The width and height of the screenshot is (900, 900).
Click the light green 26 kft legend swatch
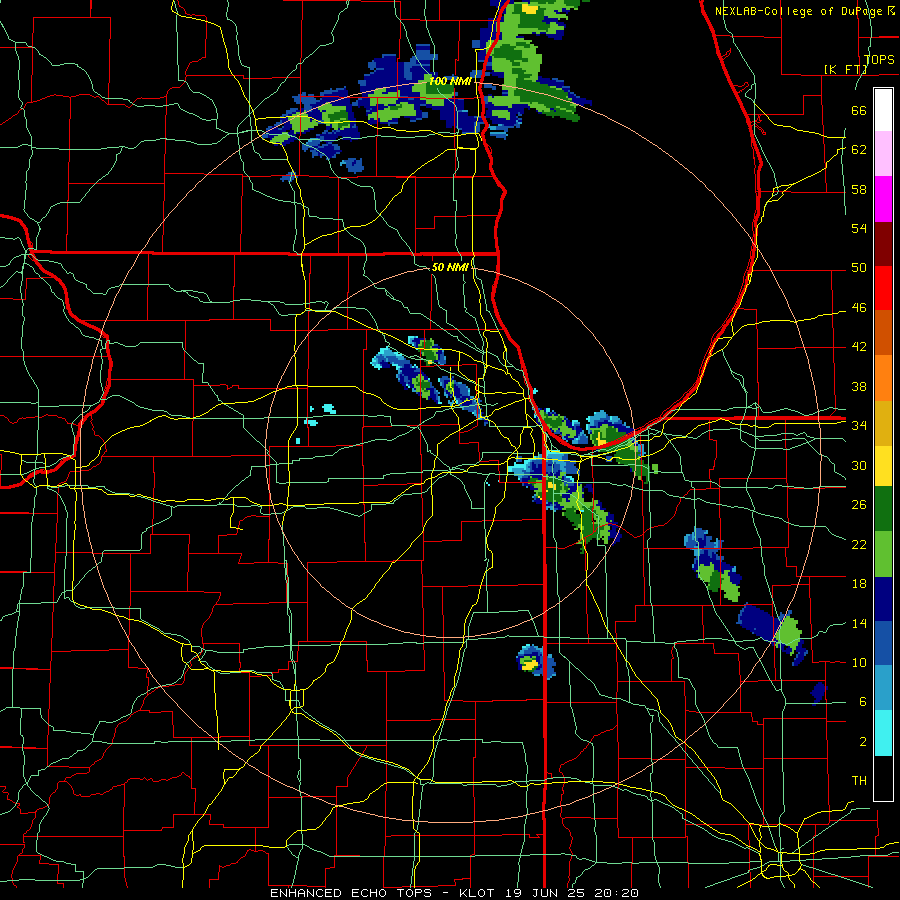tap(883, 554)
